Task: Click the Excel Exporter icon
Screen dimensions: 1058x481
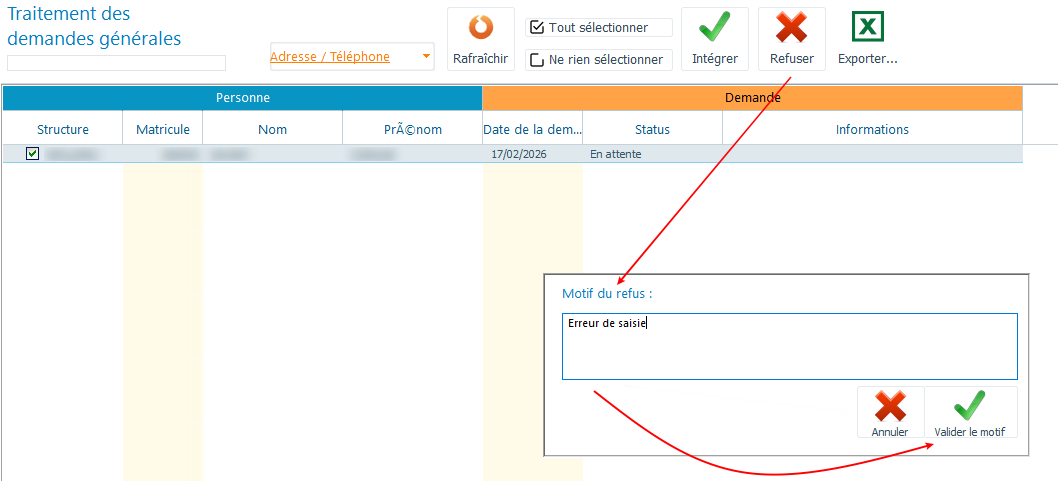Action: point(867,27)
